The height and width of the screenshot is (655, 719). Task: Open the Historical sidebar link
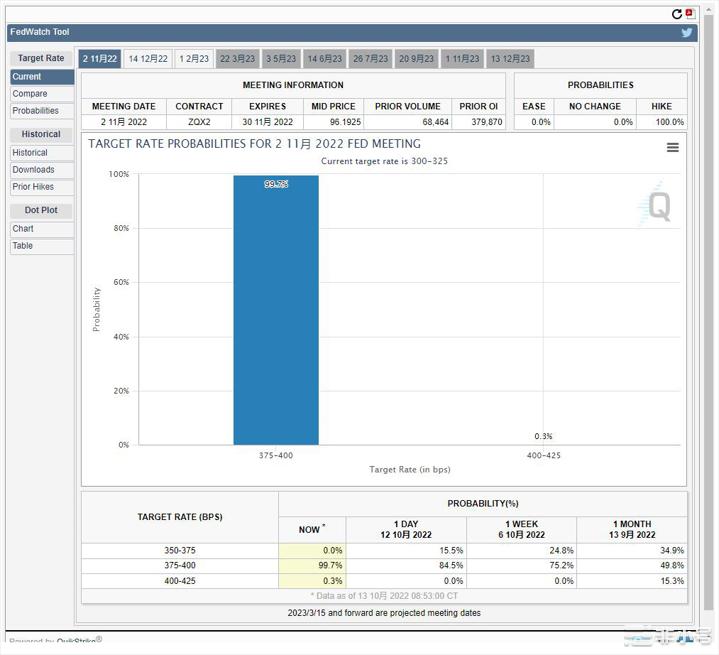pos(30,153)
